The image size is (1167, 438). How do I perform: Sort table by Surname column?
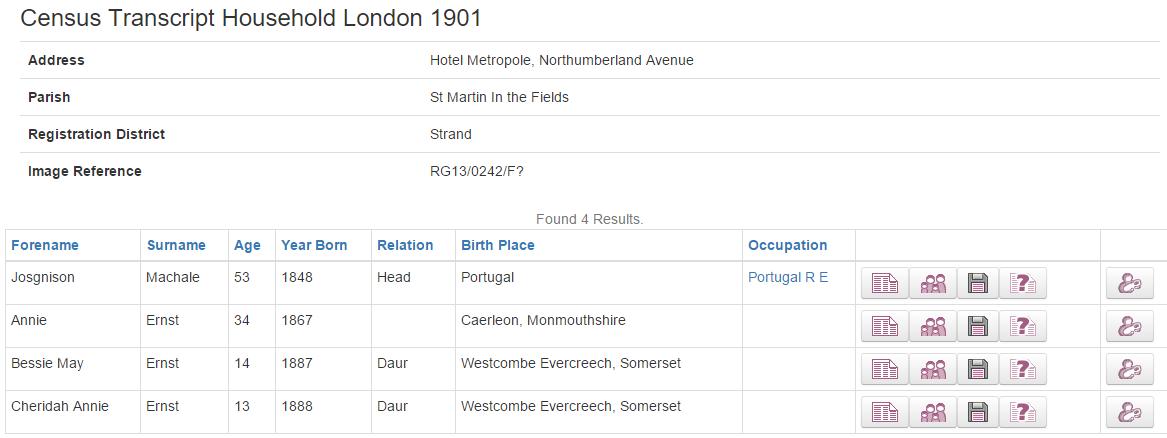176,245
